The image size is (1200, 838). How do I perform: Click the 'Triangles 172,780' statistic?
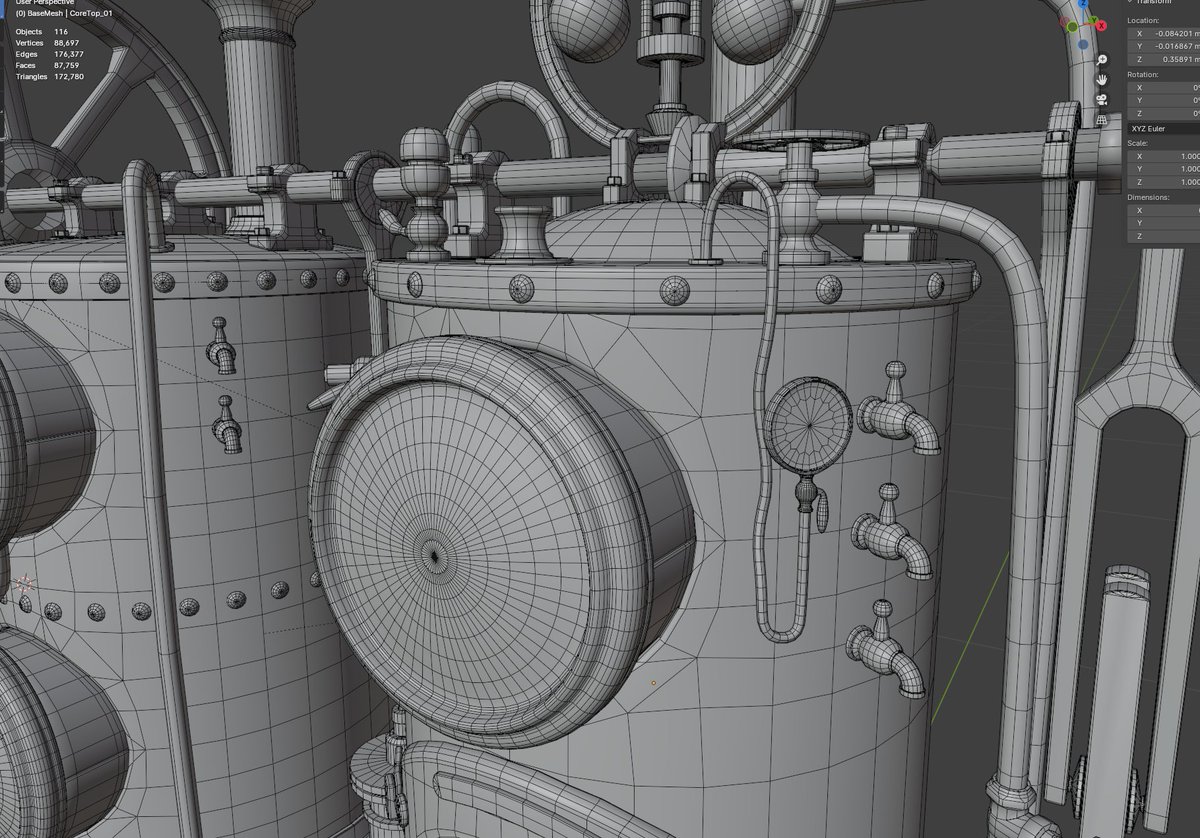(x=49, y=76)
